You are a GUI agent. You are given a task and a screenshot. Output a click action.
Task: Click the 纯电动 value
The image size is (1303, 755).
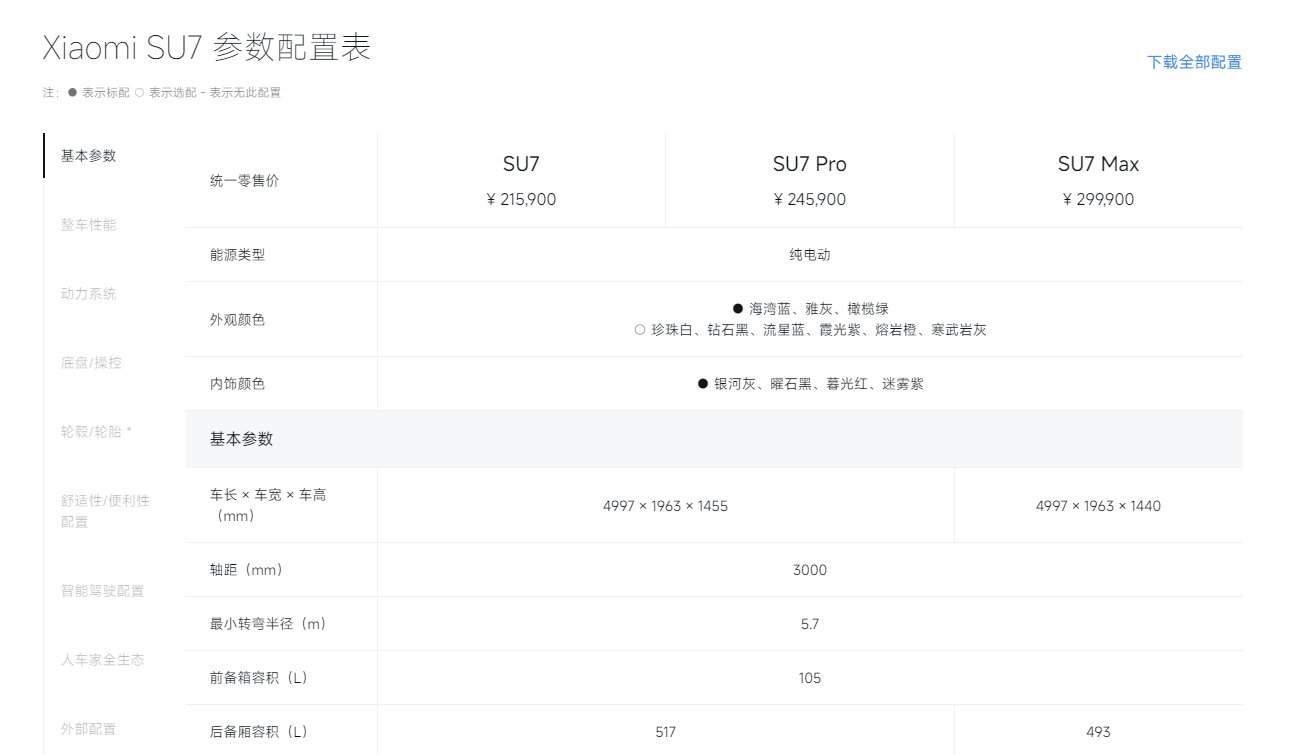click(x=810, y=255)
